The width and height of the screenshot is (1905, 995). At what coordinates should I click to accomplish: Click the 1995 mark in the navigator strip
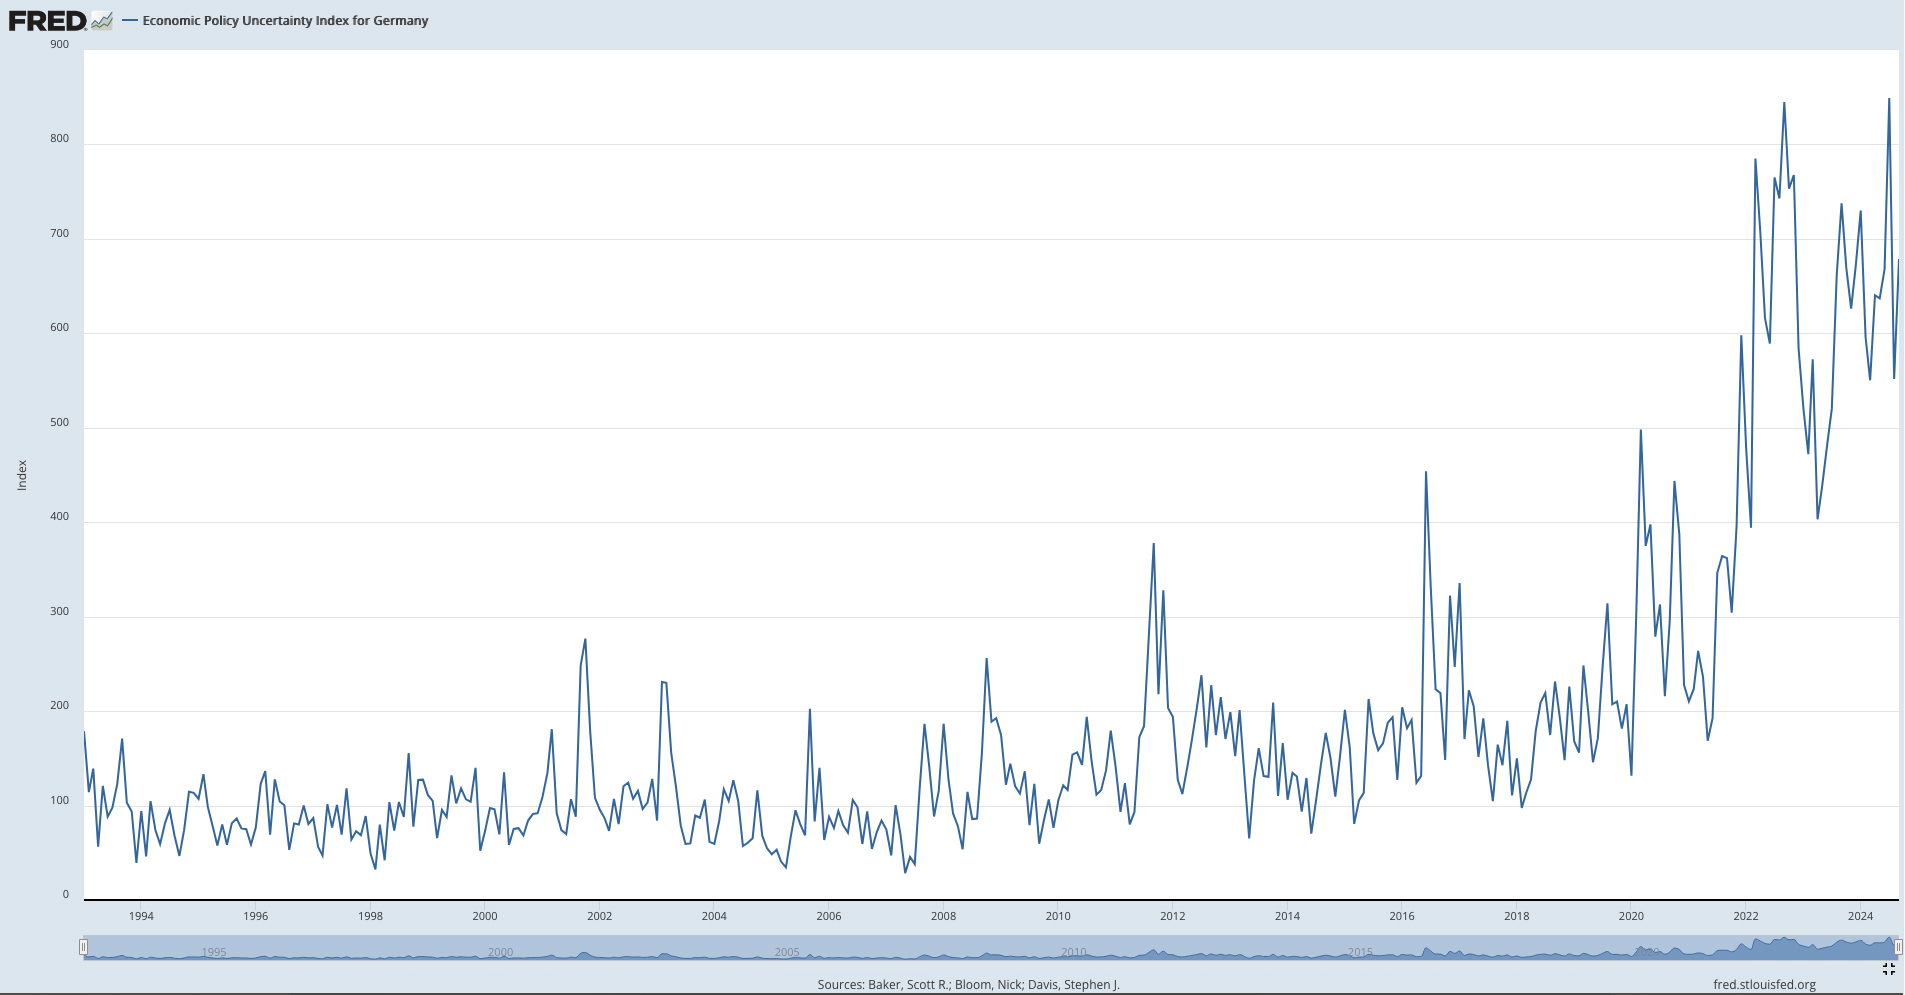[x=214, y=952]
